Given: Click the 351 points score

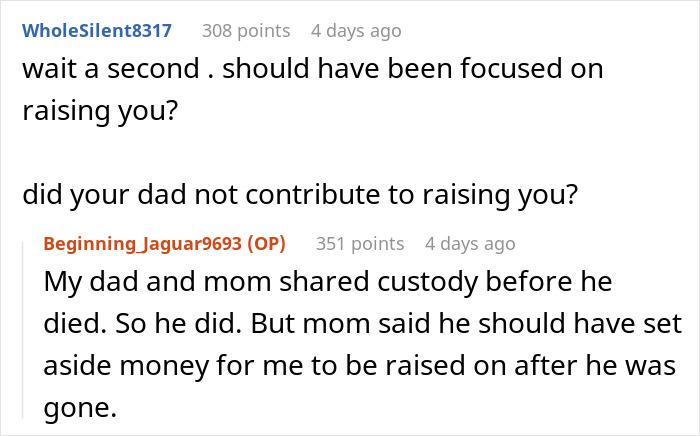Looking at the screenshot, I should [x=360, y=243].
